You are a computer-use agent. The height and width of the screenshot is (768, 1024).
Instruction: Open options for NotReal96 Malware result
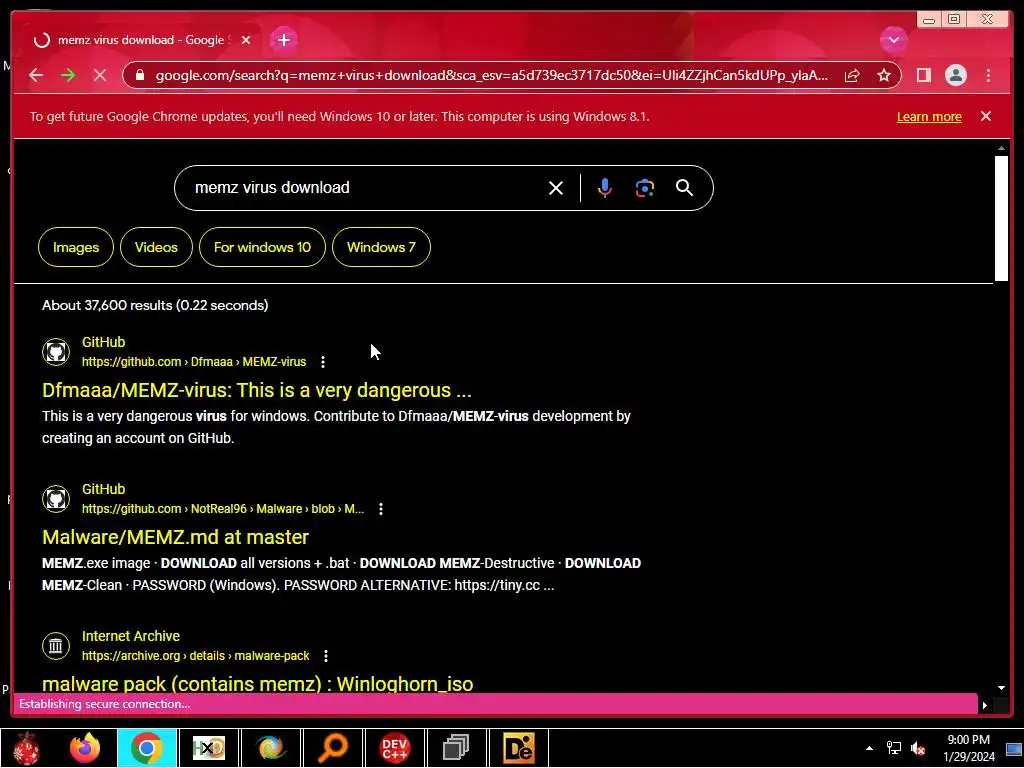pos(381,509)
